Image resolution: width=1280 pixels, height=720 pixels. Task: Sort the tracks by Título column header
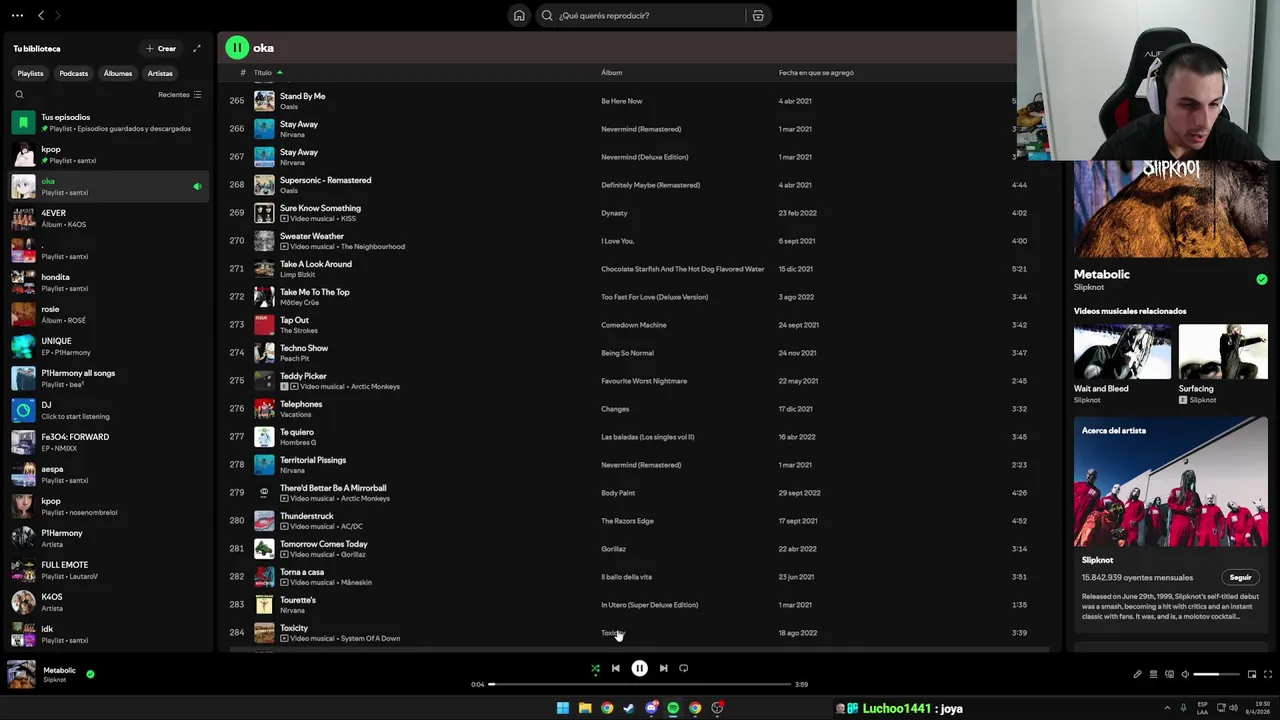(x=262, y=72)
